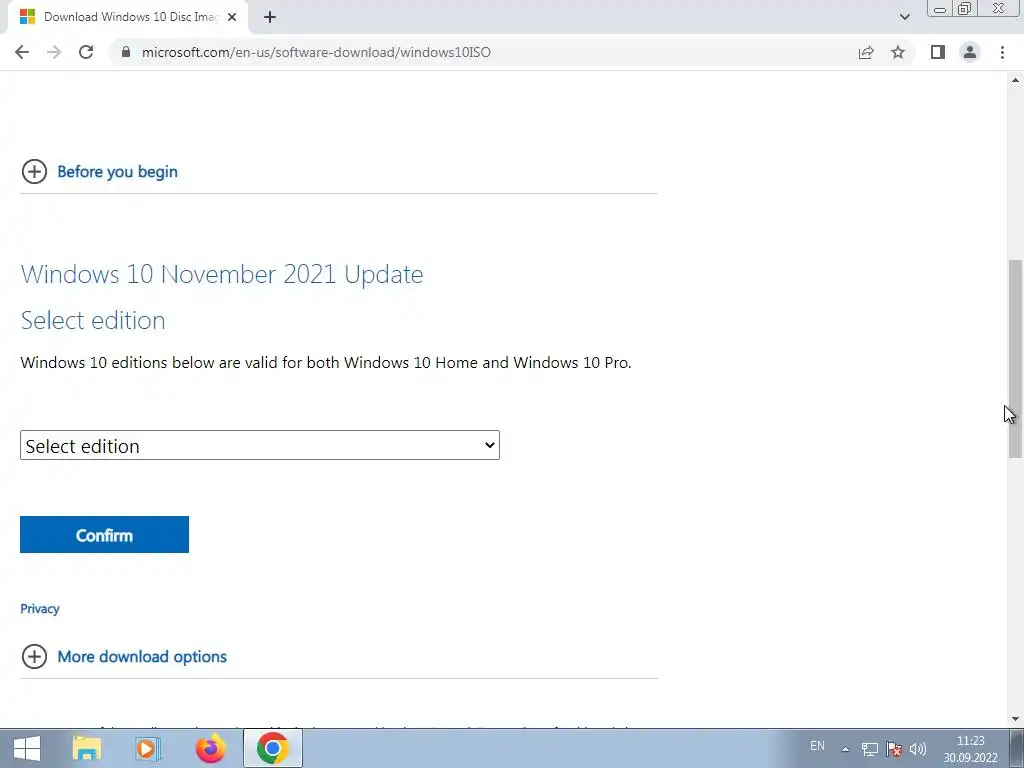Bookmark this page with star icon
Viewport: 1024px width, 768px height.
(x=898, y=52)
